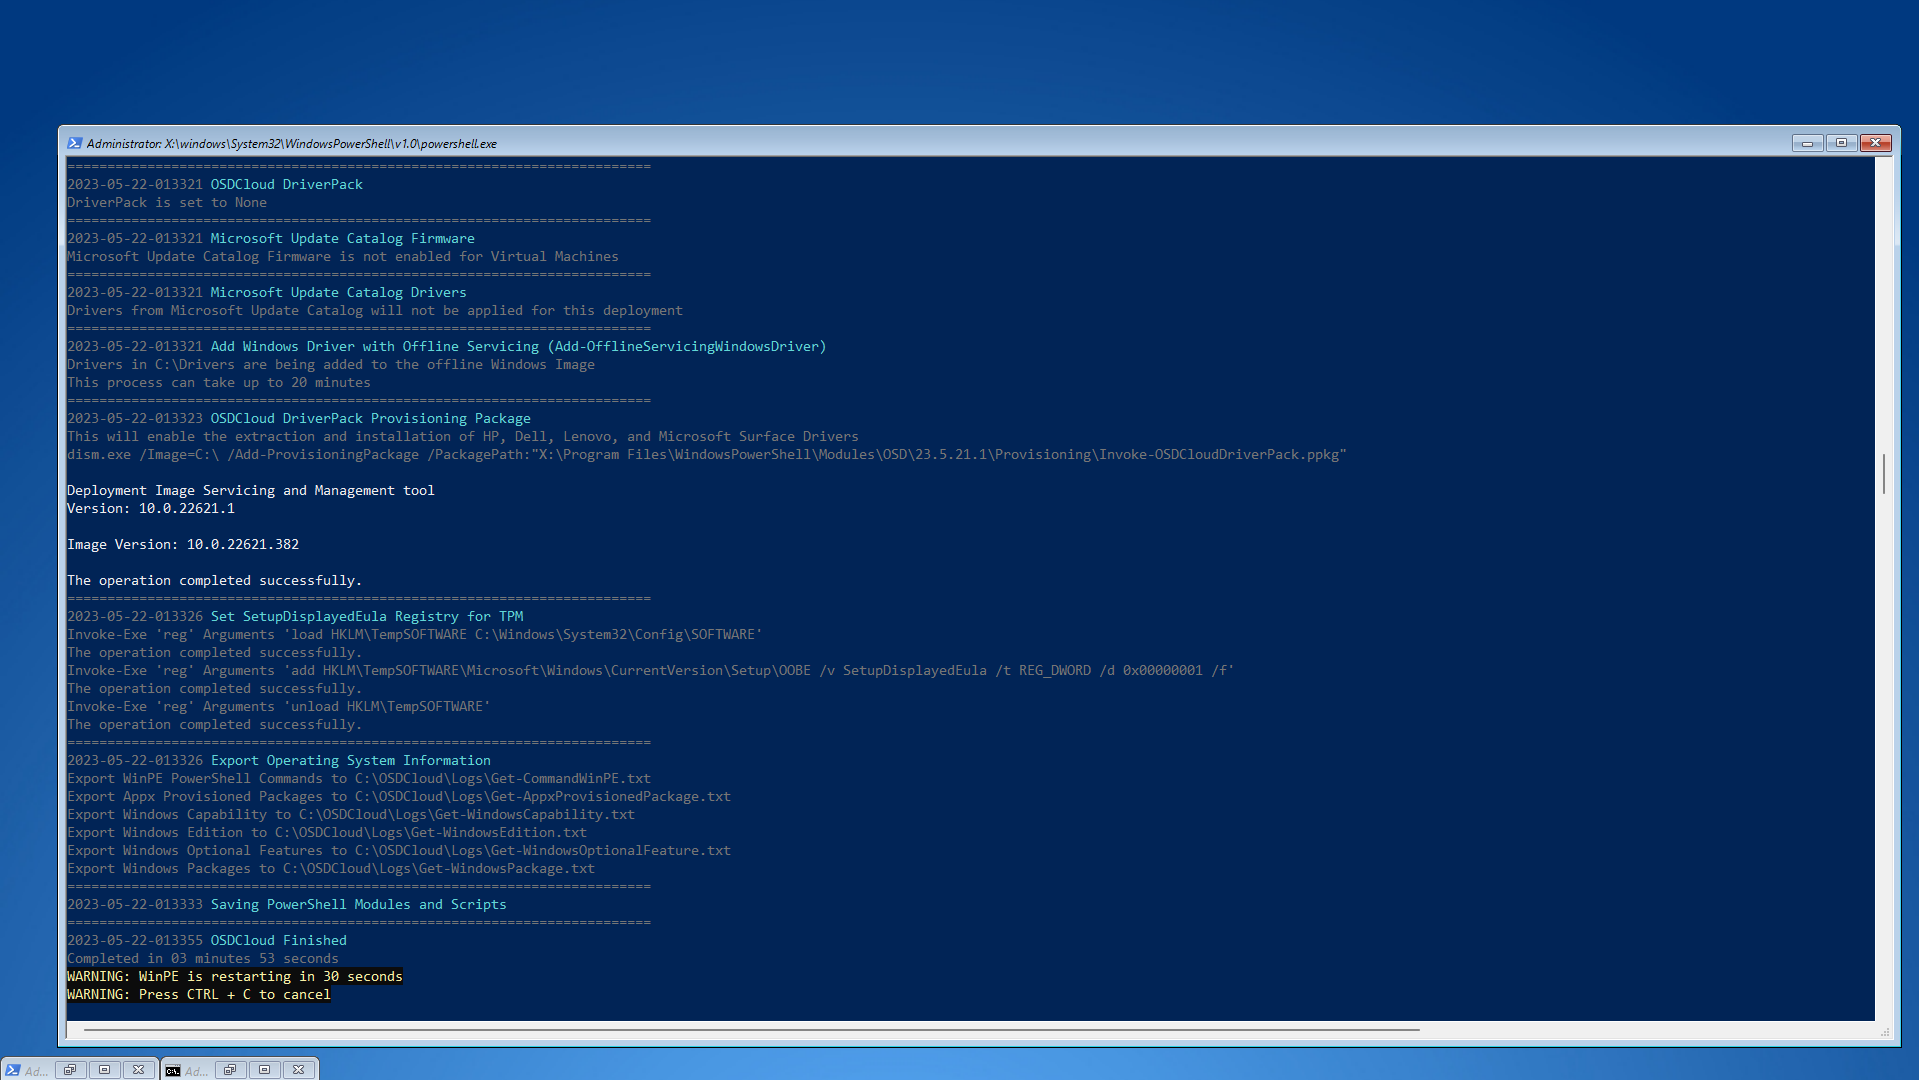Maximize the minimized PowerShell window

[x=104, y=1070]
